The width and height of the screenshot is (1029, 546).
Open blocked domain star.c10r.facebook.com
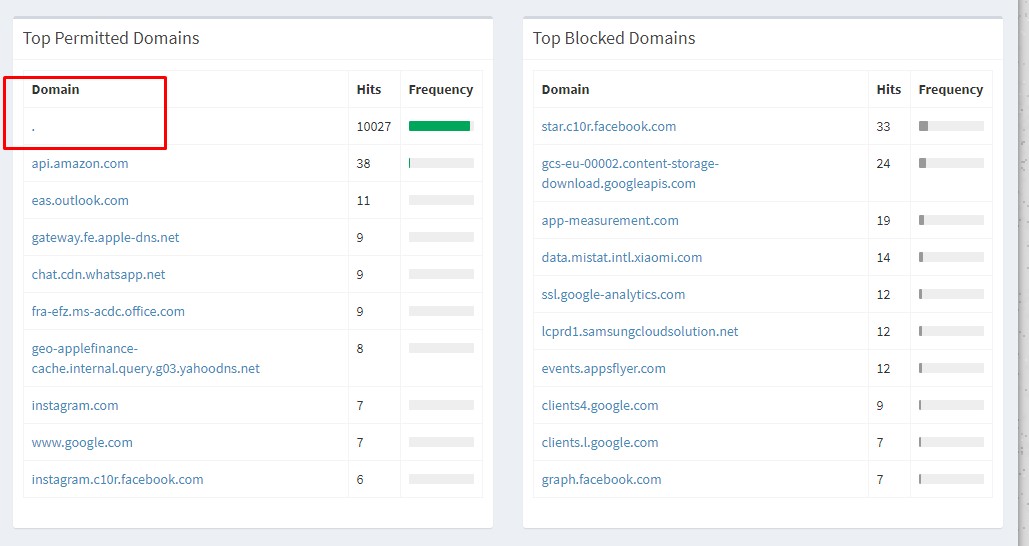coord(608,127)
